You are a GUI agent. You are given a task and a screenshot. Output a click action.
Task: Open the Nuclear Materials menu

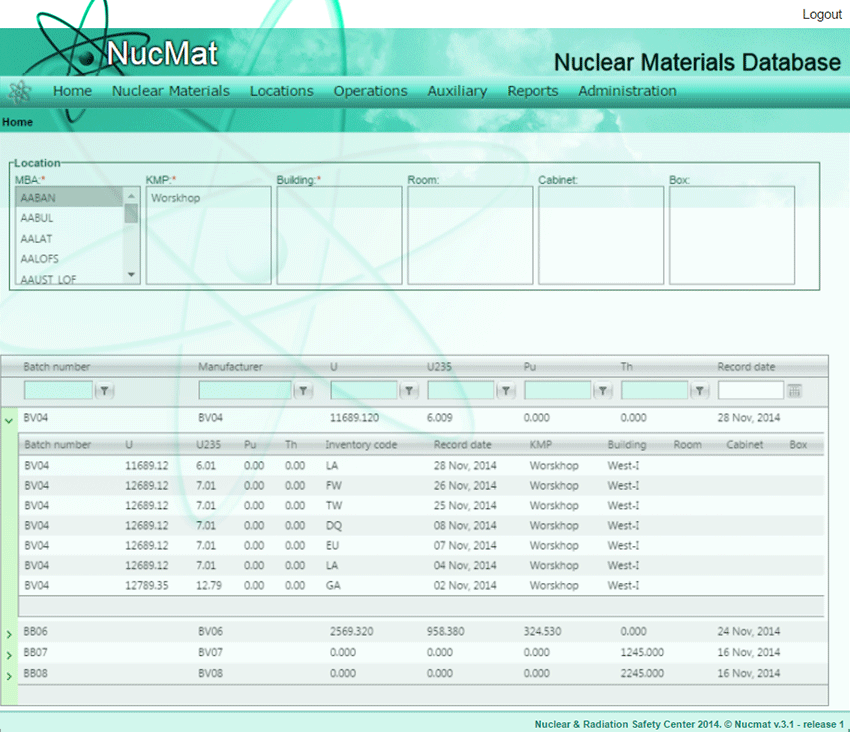click(x=170, y=91)
